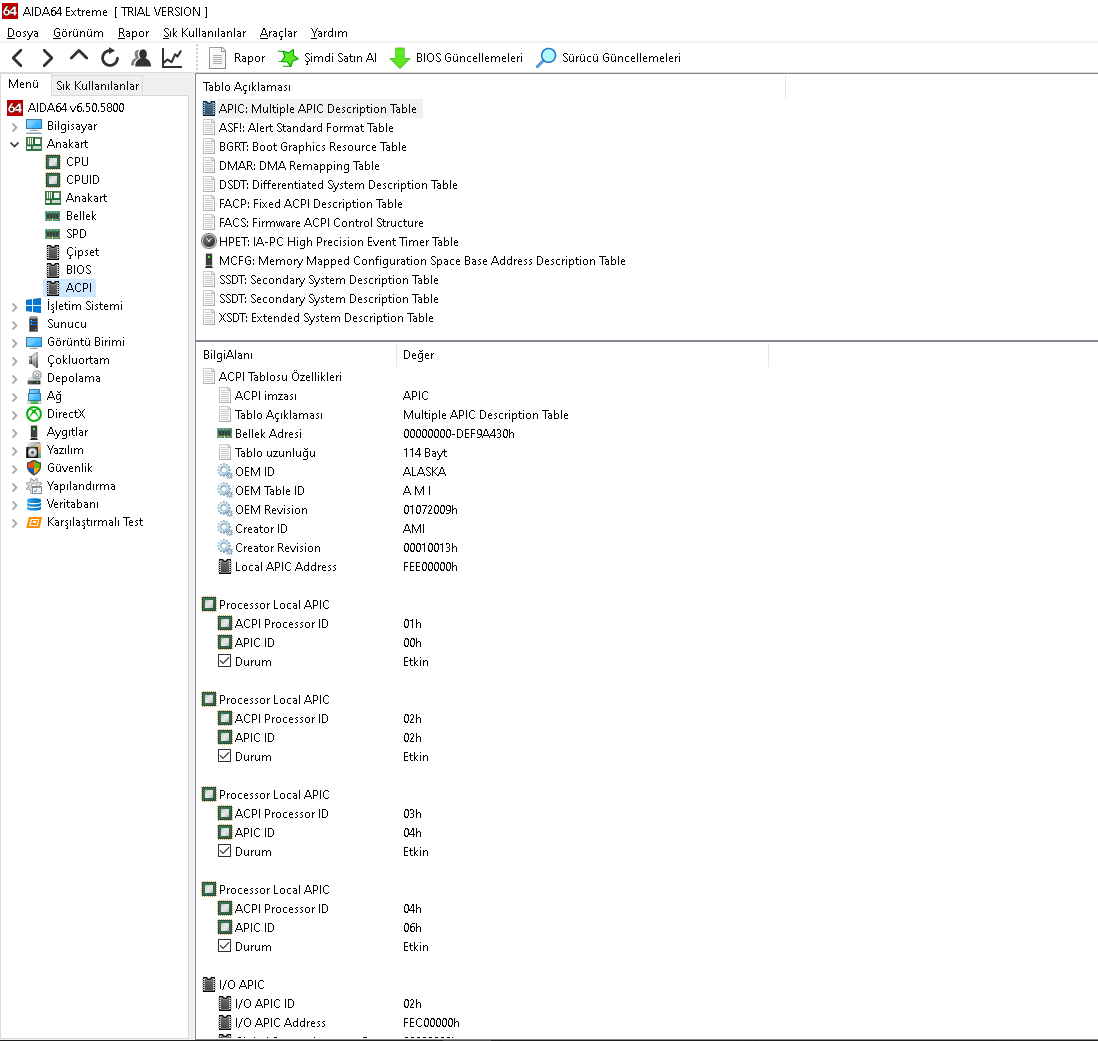Expand the Çokluortam node
The width and height of the screenshot is (1098, 1041).
pos(14,361)
